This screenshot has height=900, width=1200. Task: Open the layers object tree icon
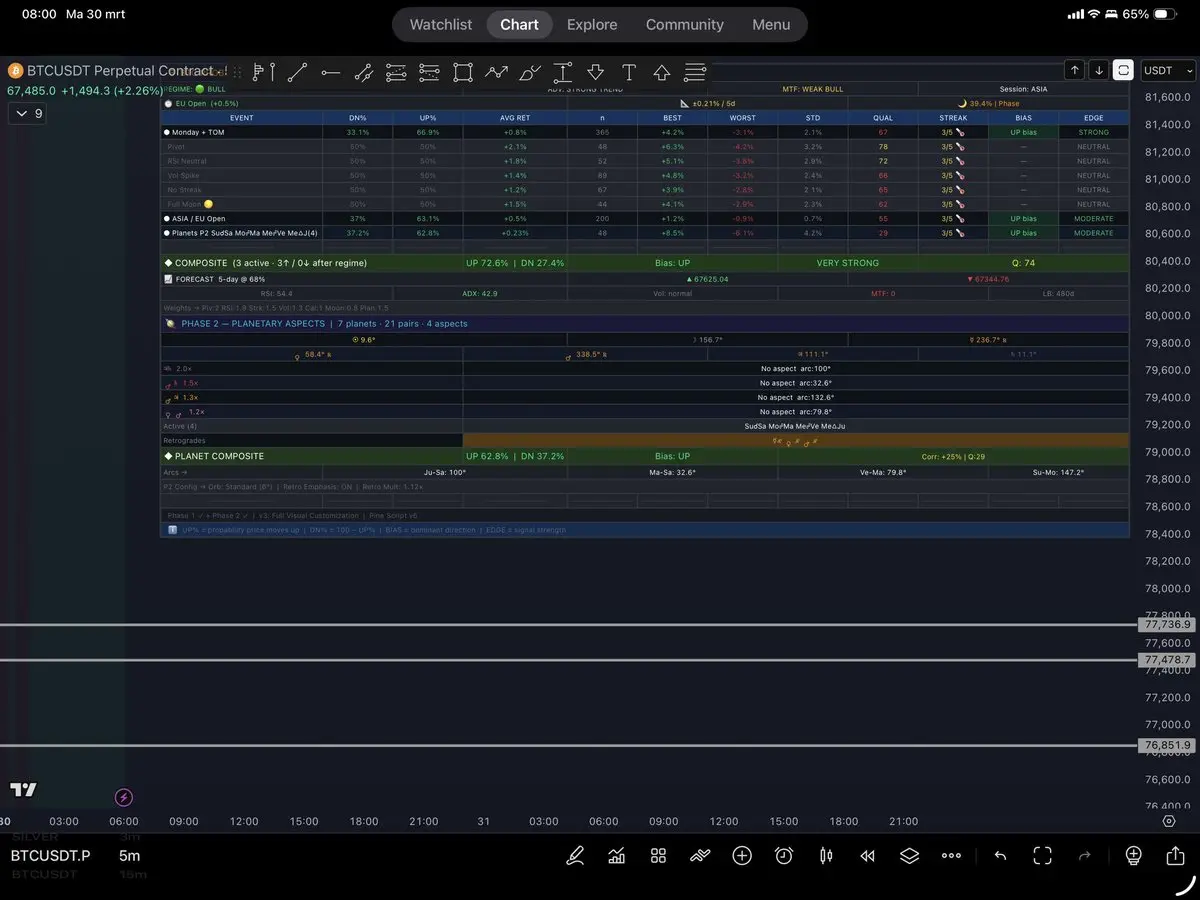coord(909,856)
